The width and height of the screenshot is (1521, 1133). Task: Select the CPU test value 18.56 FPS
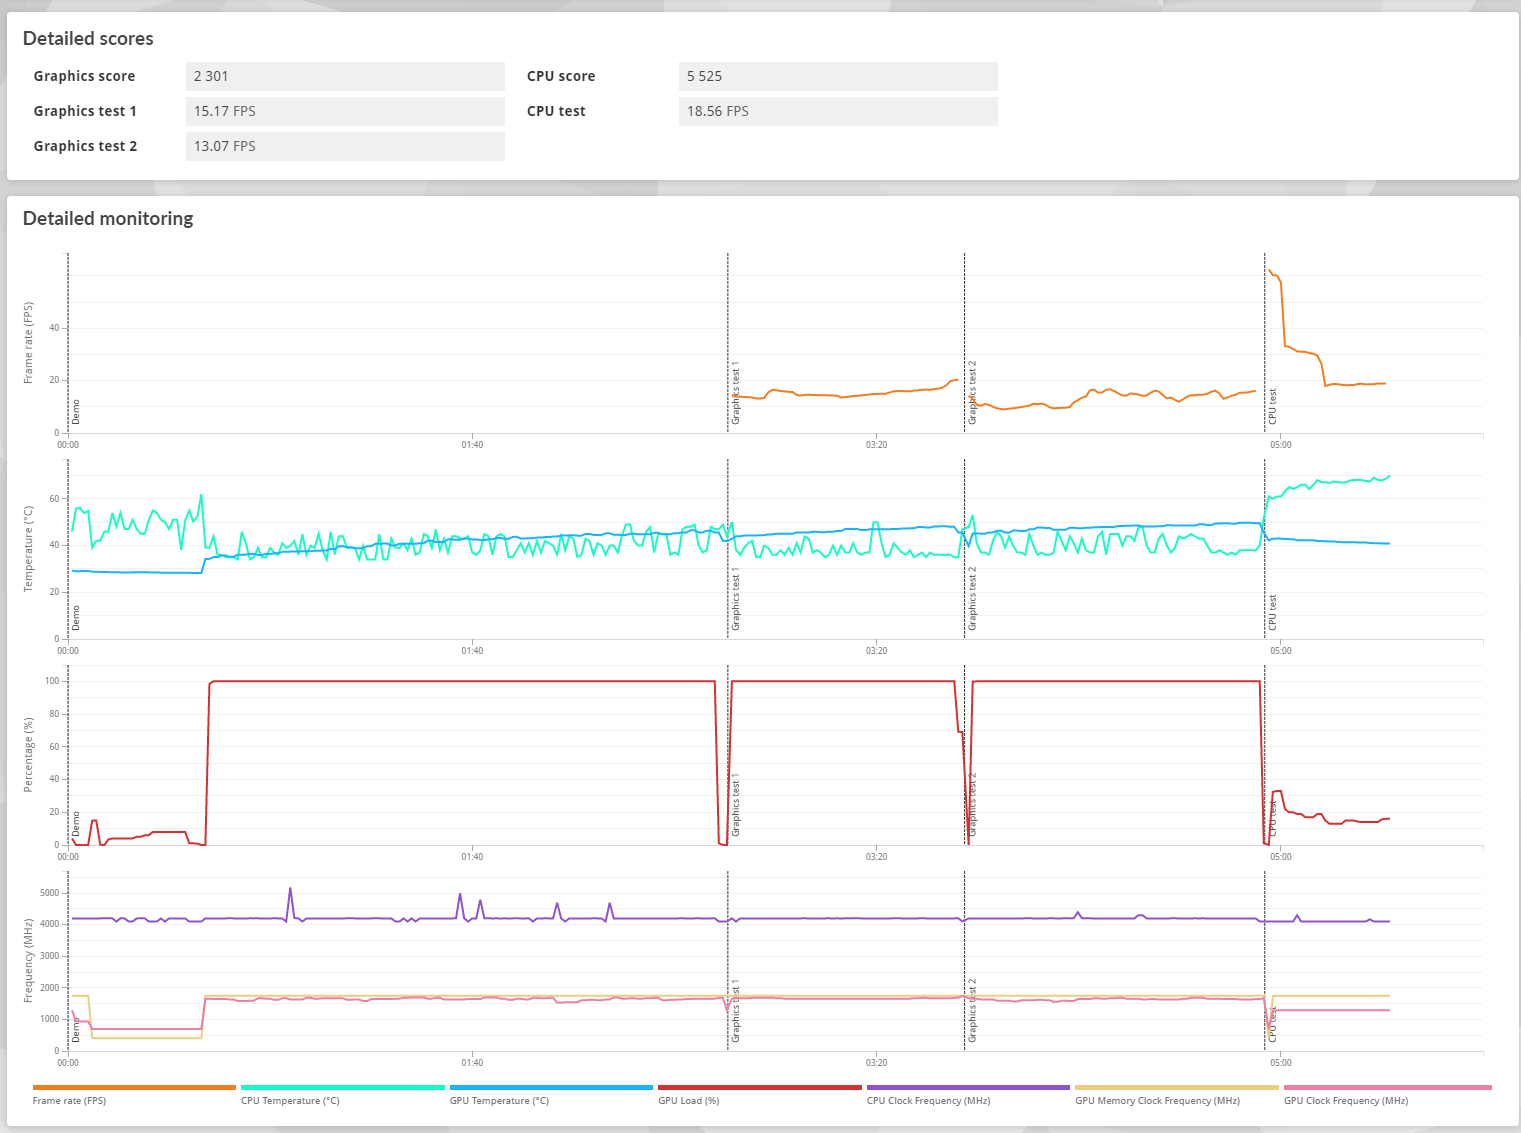point(838,111)
